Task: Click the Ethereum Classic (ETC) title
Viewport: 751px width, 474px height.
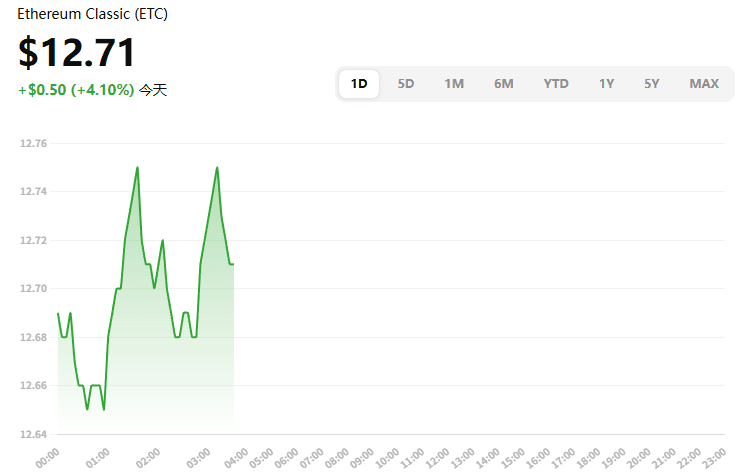Action: (x=92, y=14)
